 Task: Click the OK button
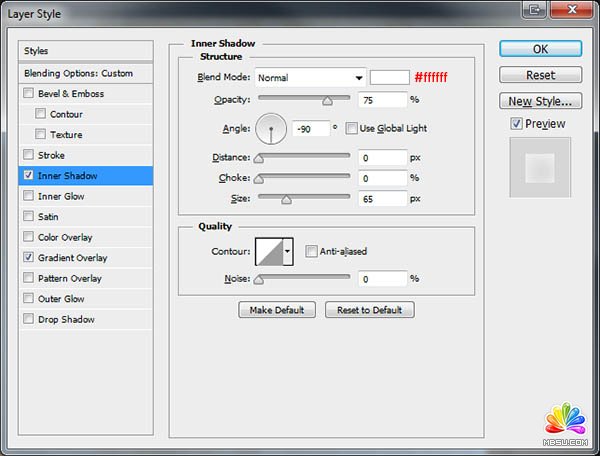click(x=540, y=48)
